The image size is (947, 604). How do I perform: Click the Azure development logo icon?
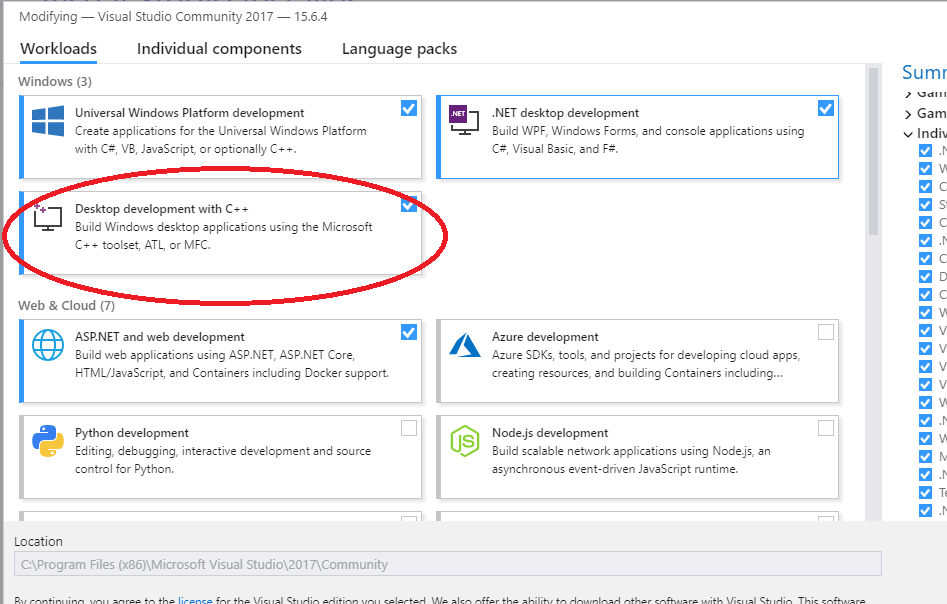(464, 345)
